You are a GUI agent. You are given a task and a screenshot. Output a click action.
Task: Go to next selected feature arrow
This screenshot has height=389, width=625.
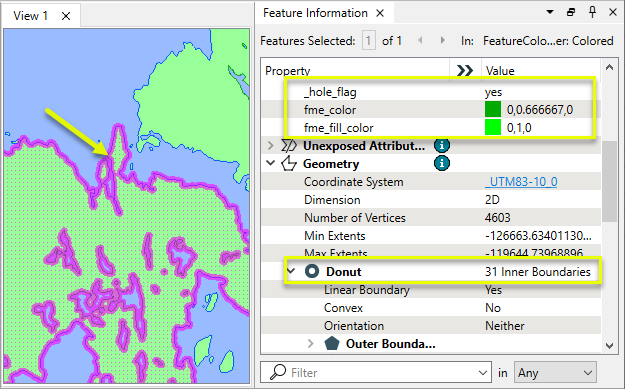442,40
